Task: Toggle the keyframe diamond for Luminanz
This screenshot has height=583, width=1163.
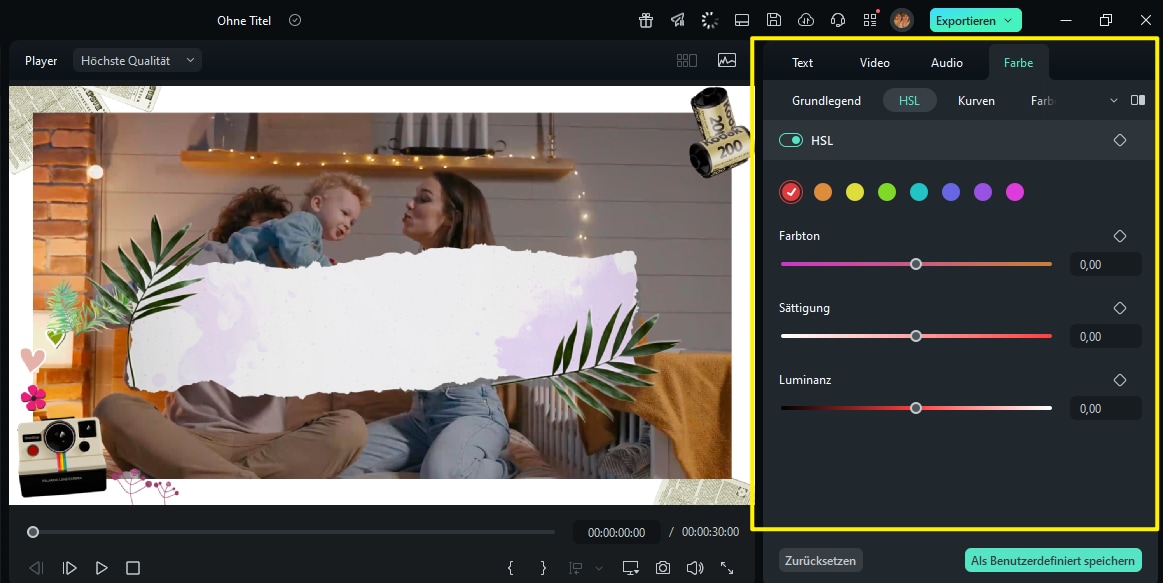Action: (x=1120, y=380)
